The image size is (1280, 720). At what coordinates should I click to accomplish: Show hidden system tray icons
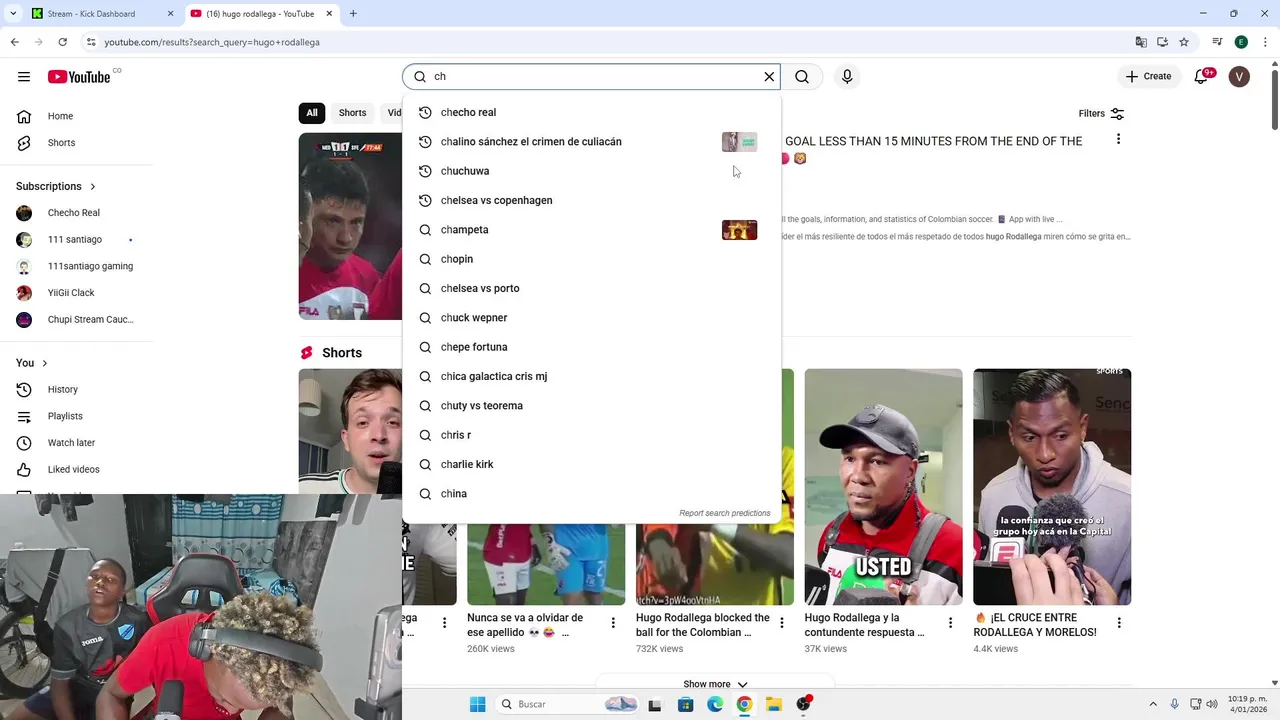(x=1152, y=704)
